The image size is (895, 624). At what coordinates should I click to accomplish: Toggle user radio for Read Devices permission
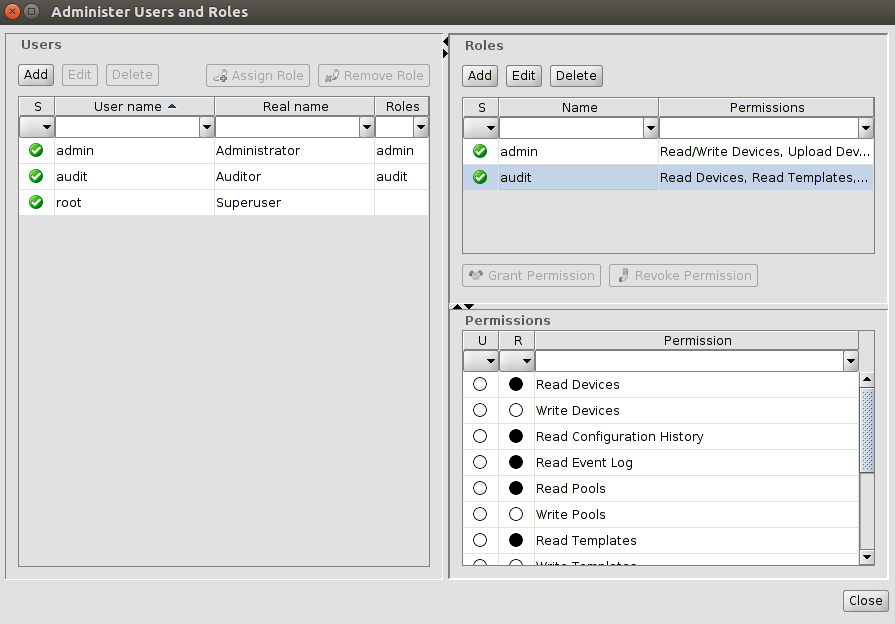pos(480,385)
